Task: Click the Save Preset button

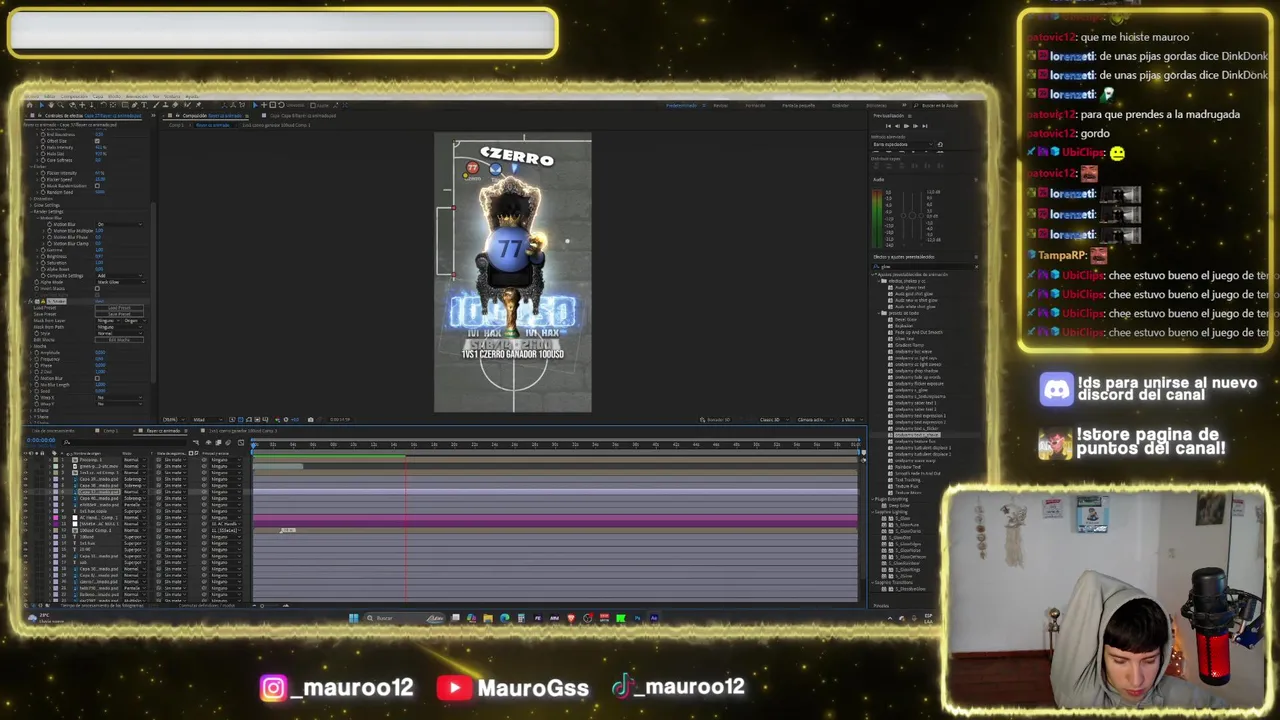Action: tap(119, 314)
